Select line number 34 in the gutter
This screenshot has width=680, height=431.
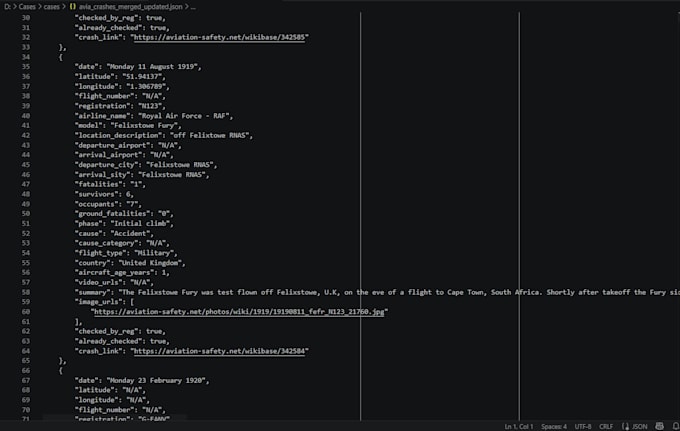tap(26, 57)
